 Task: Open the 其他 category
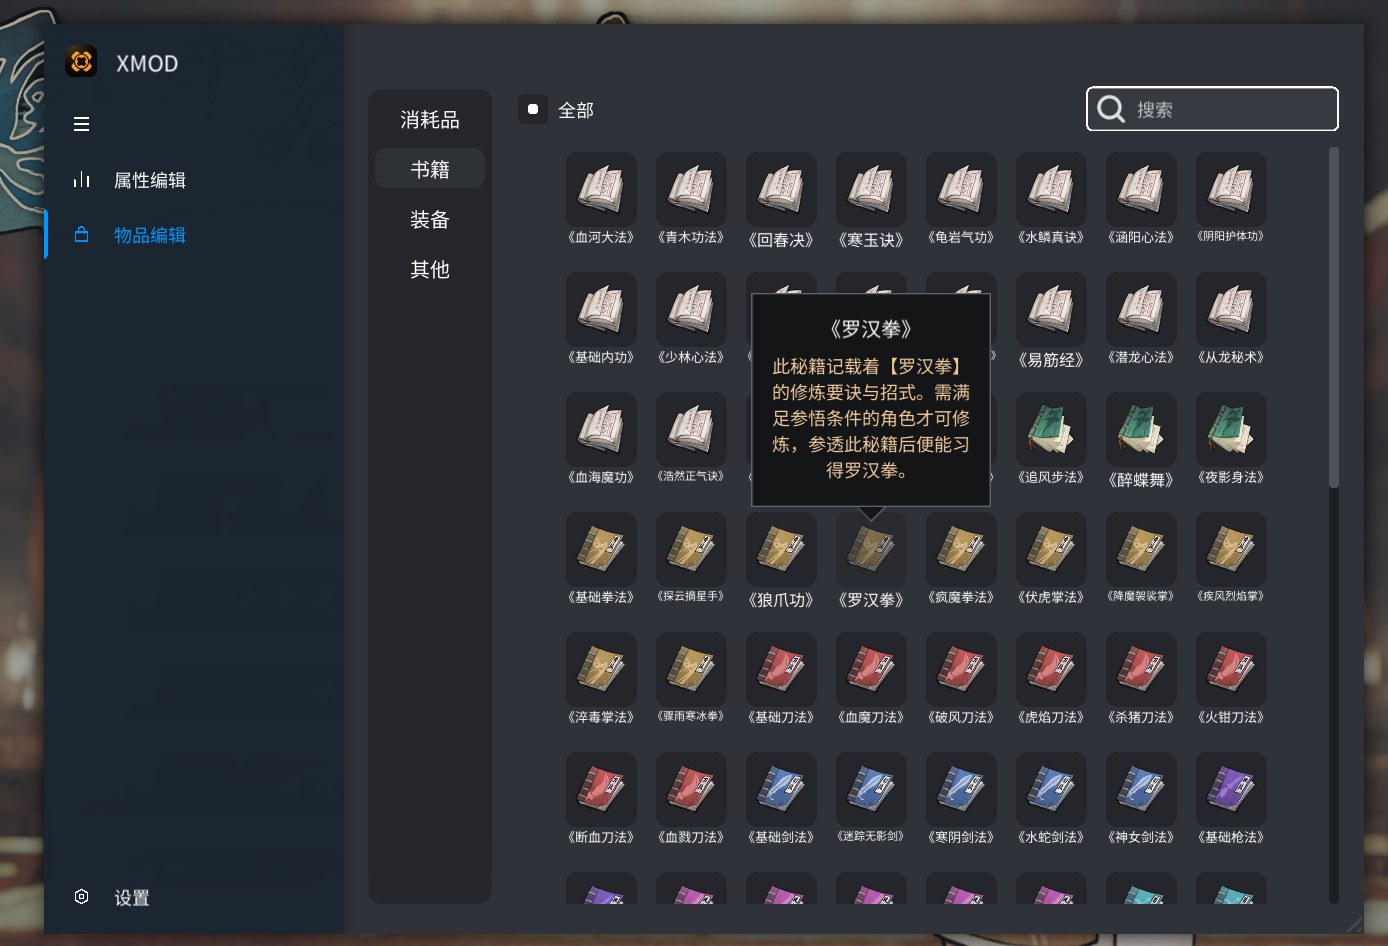pos(430,269)
